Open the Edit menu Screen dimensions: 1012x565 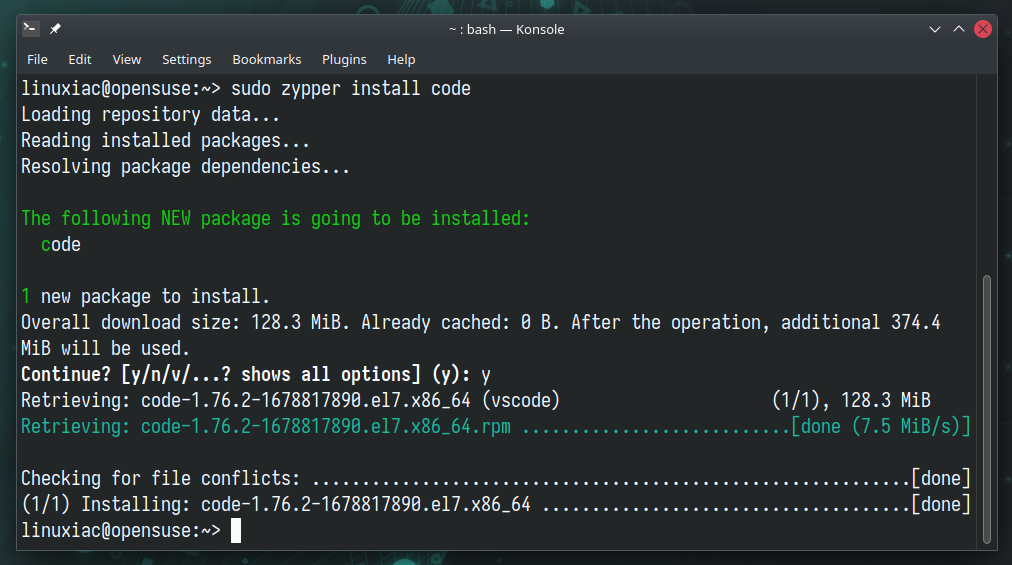[79, 59]
